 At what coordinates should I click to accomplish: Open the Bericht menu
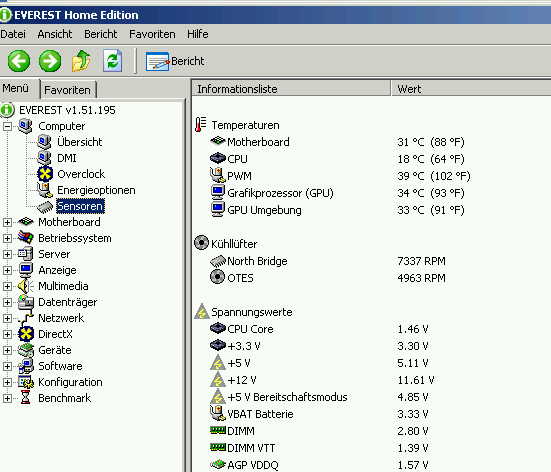[x=101, y=34]
